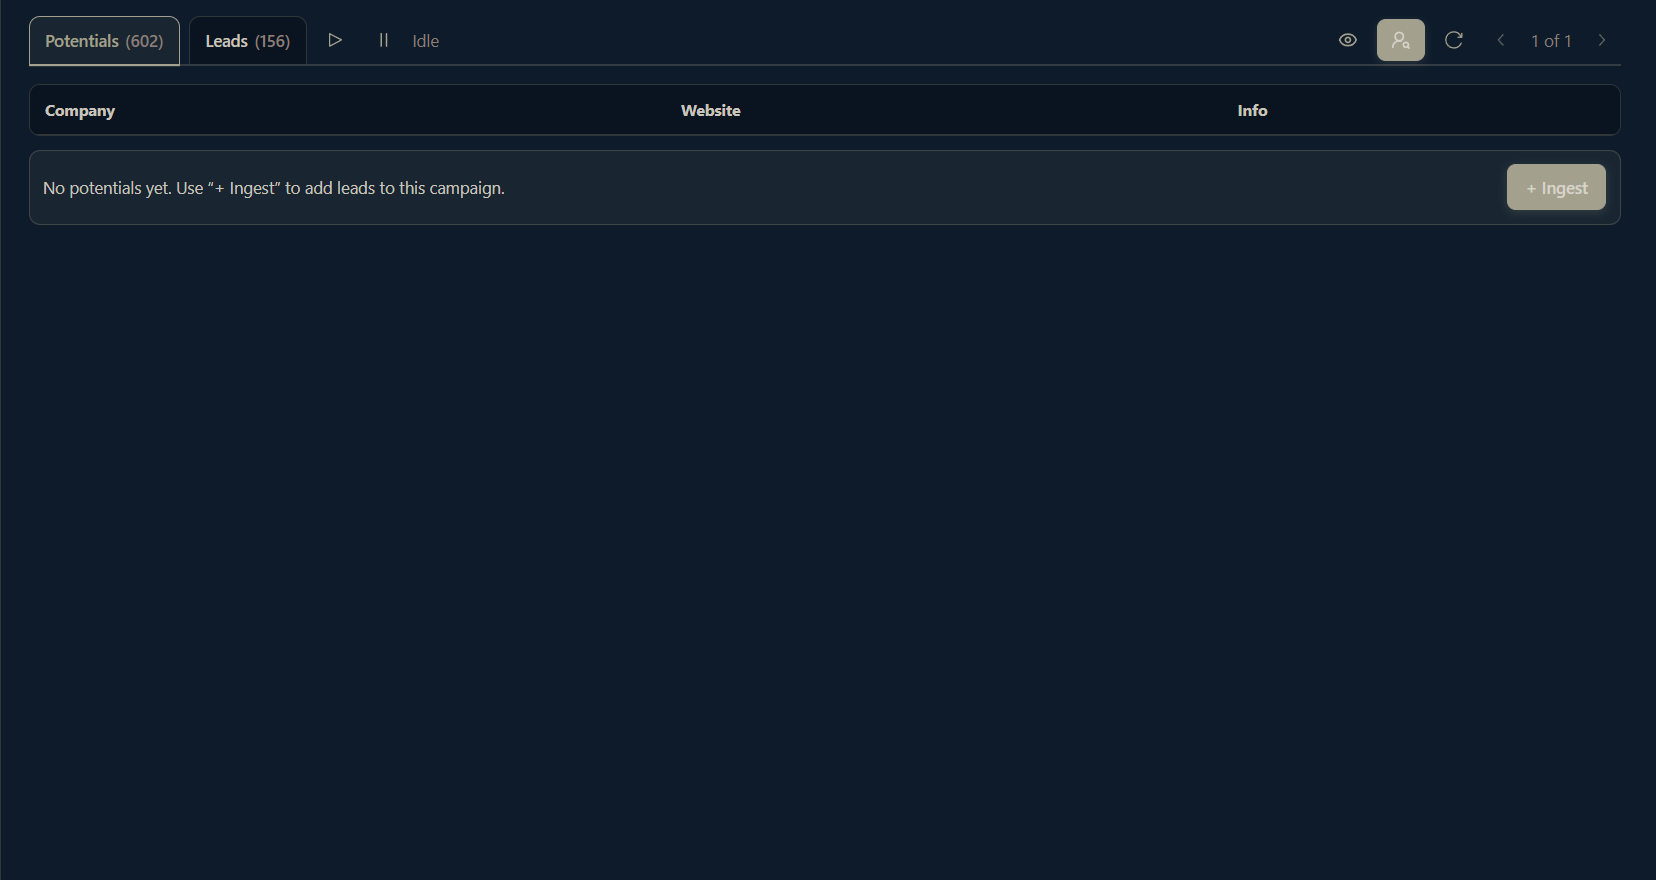Click the plus sign on Ingest
The image size is (1656, 880).
1531,189
